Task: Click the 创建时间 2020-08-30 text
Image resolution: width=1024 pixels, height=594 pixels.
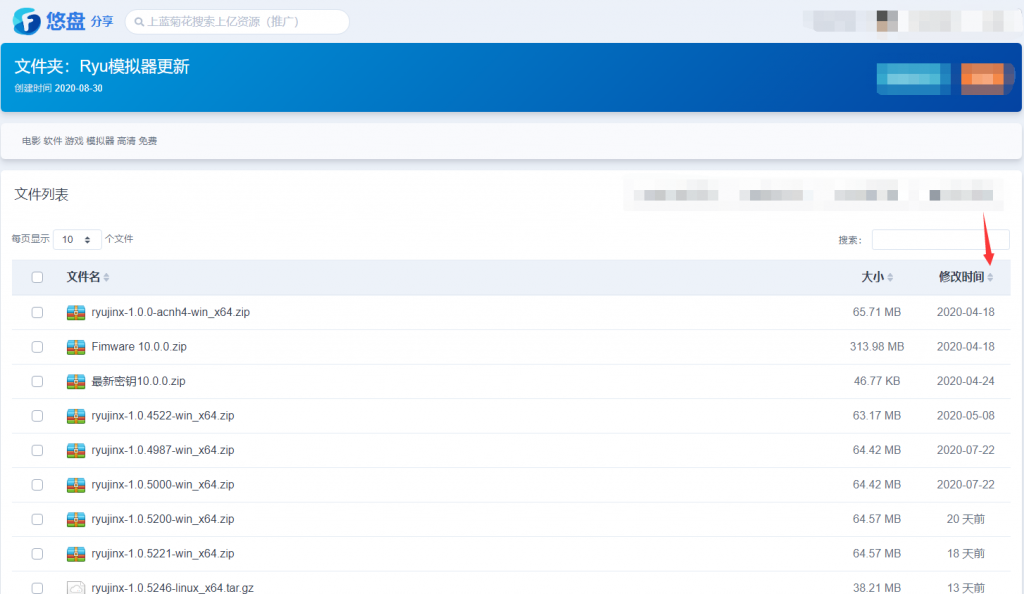Action: click(x=59, y=89)
